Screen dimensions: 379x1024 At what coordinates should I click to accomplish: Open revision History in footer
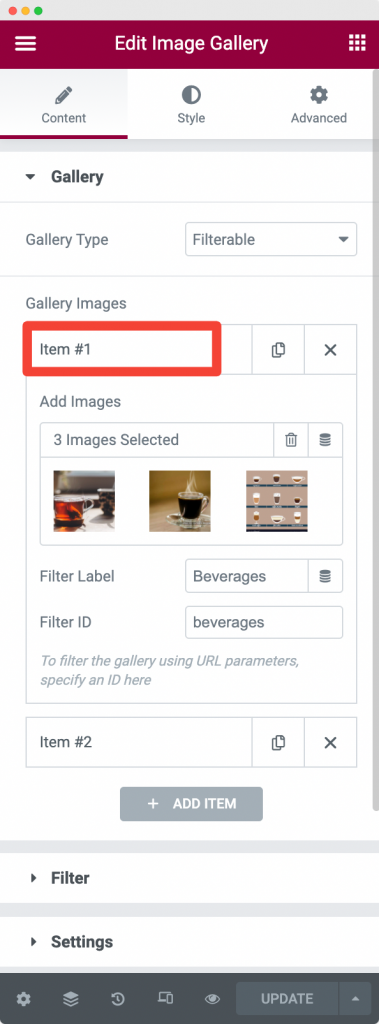(x=118, y=999)
